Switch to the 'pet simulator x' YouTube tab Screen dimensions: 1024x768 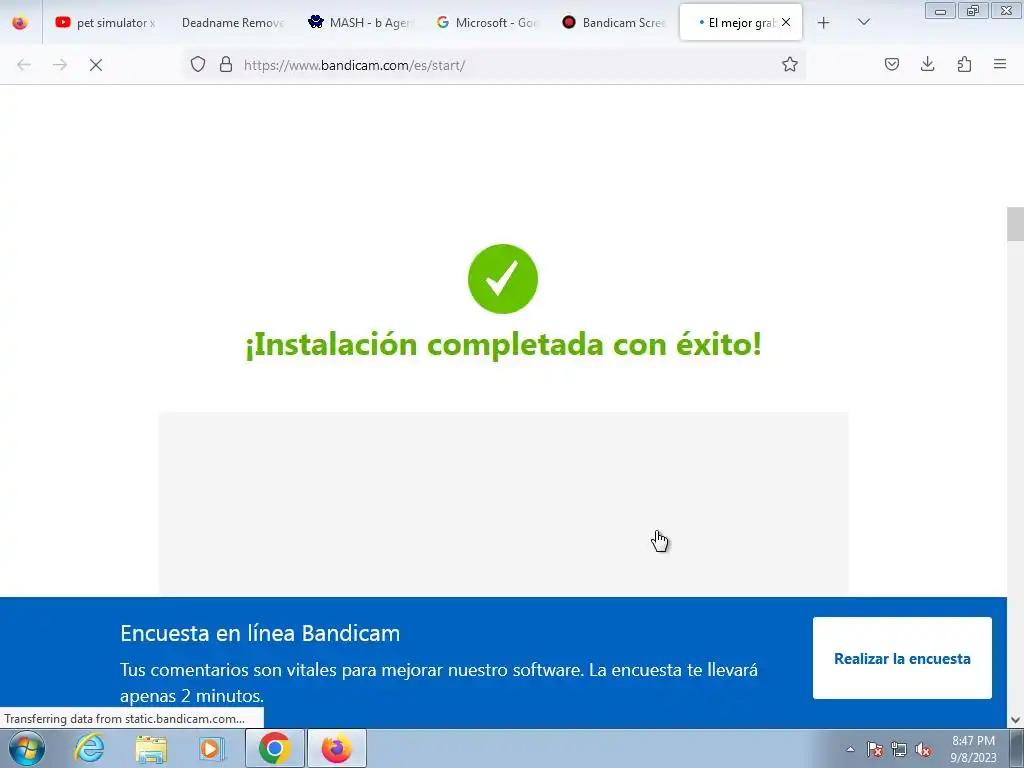click(106, 22)
